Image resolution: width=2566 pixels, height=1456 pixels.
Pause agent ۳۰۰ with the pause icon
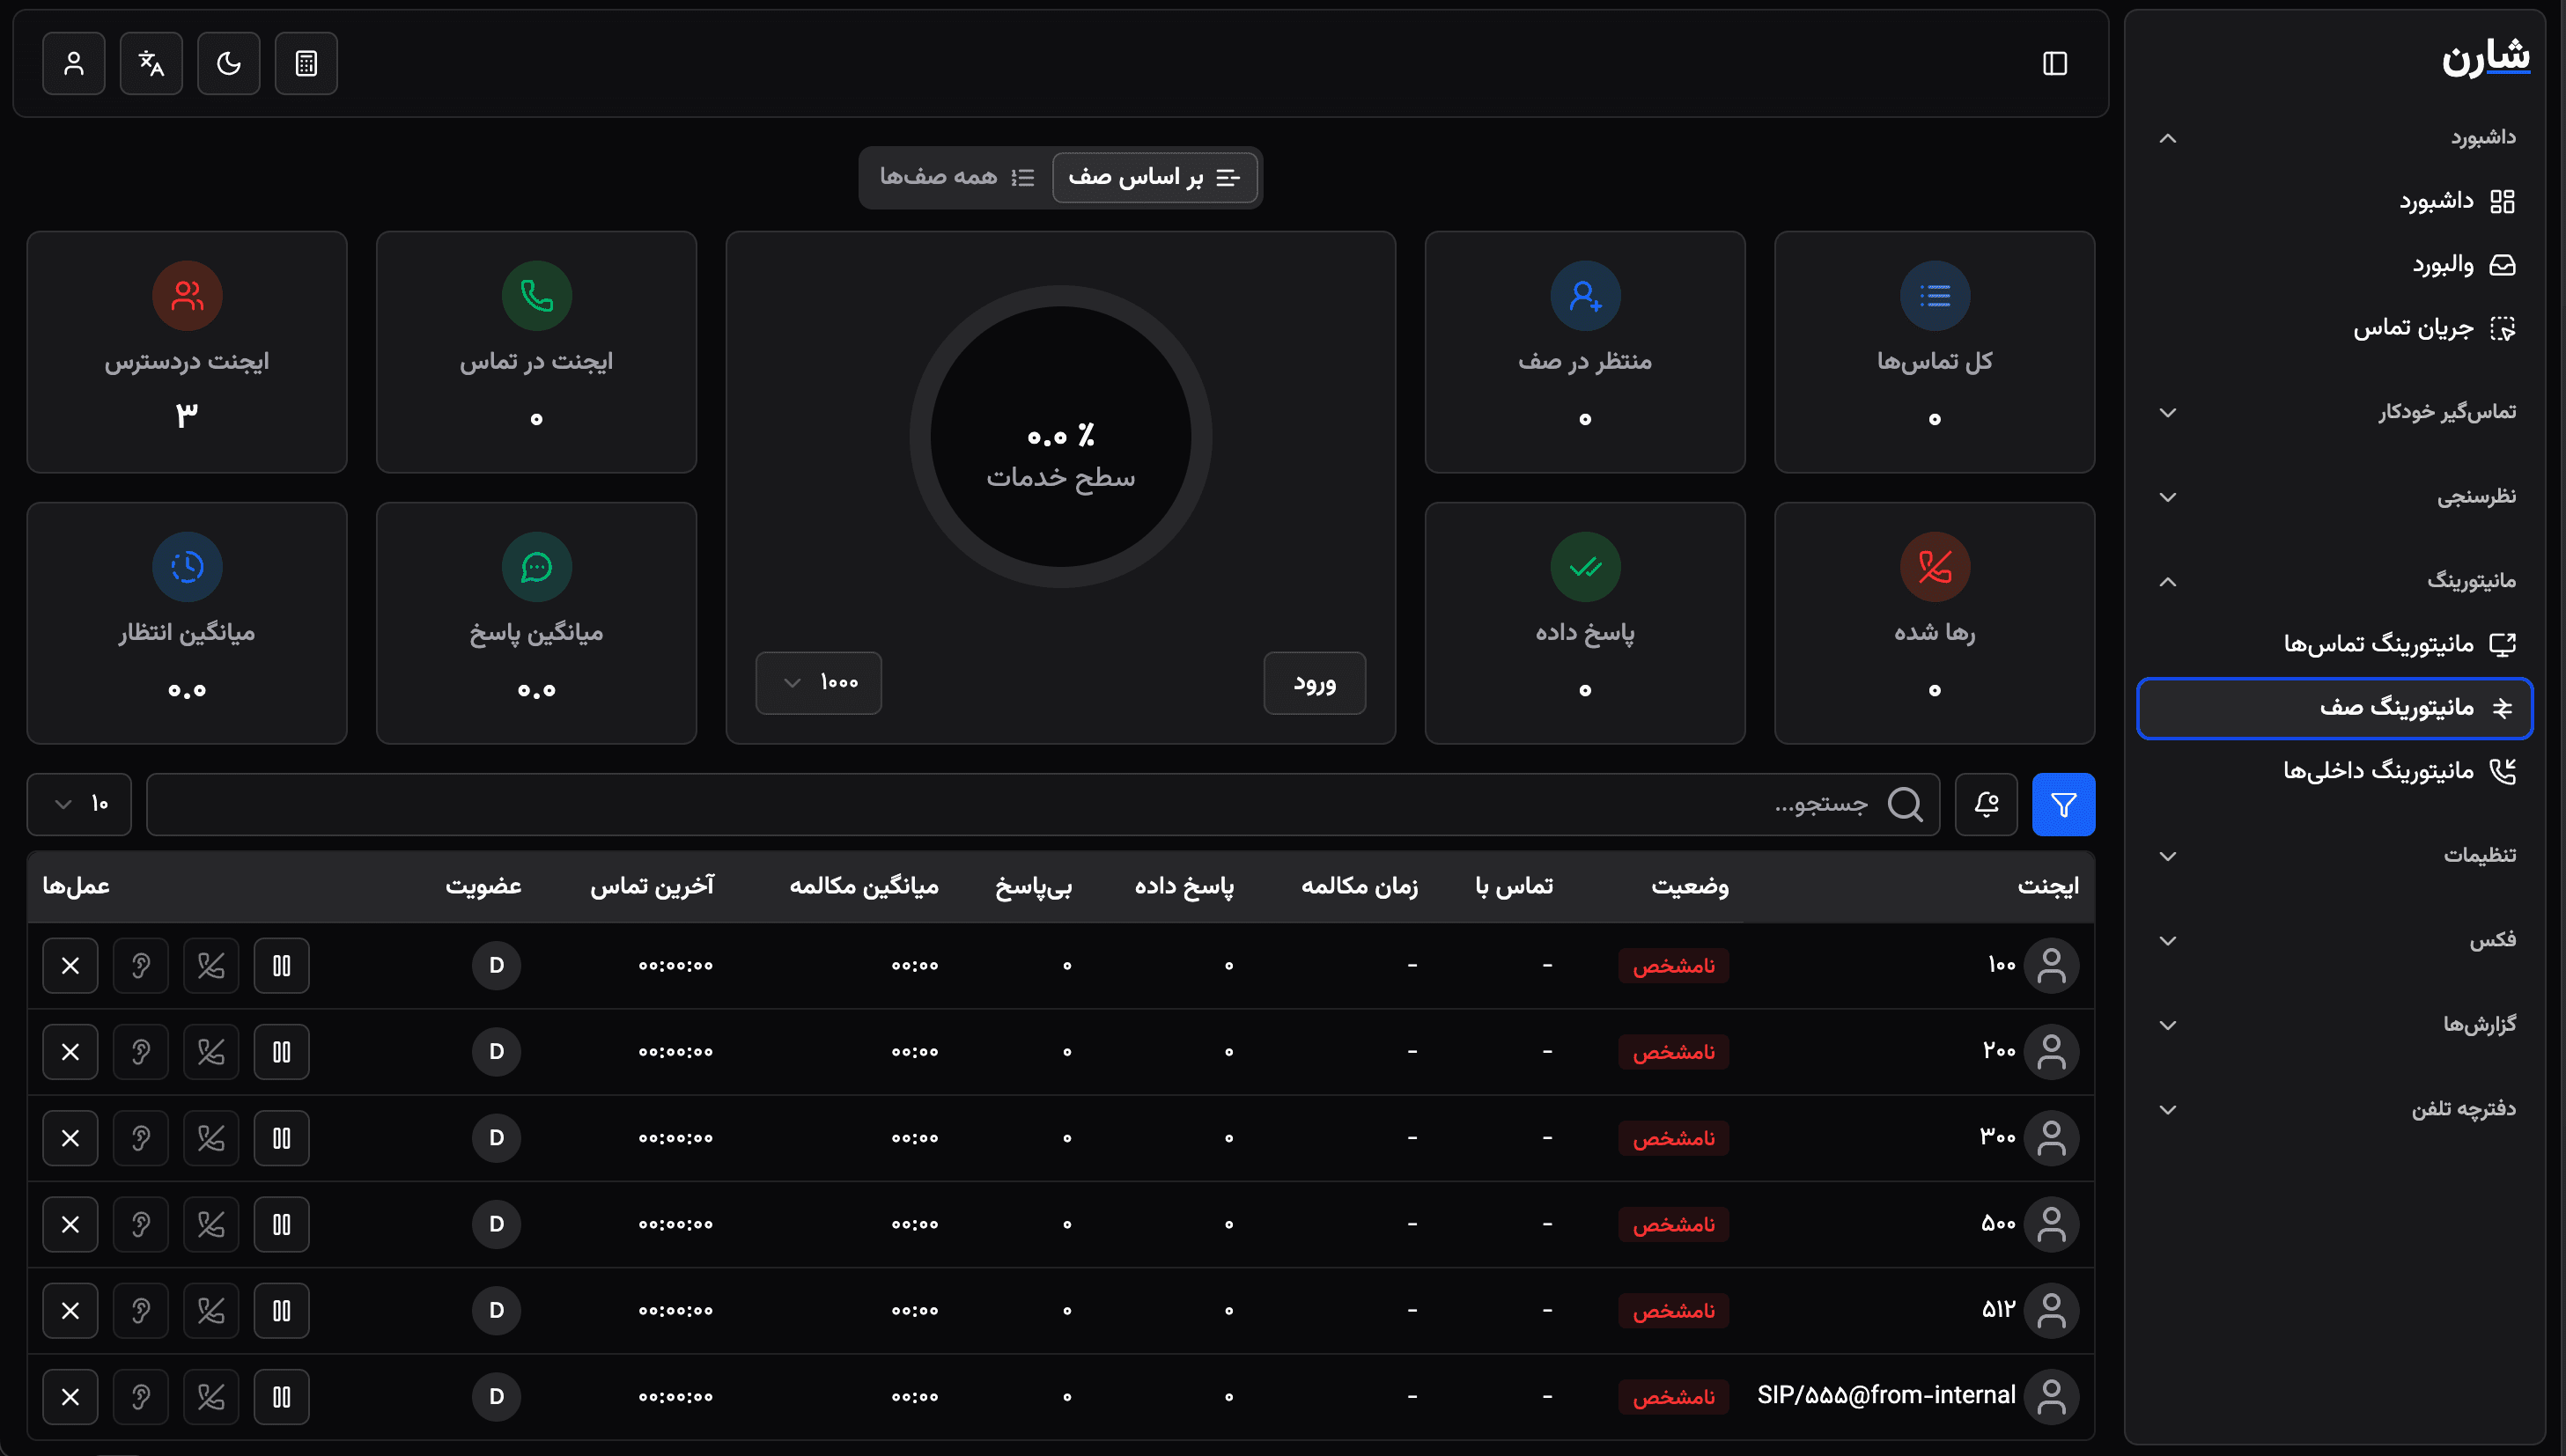coord(281,1138)
